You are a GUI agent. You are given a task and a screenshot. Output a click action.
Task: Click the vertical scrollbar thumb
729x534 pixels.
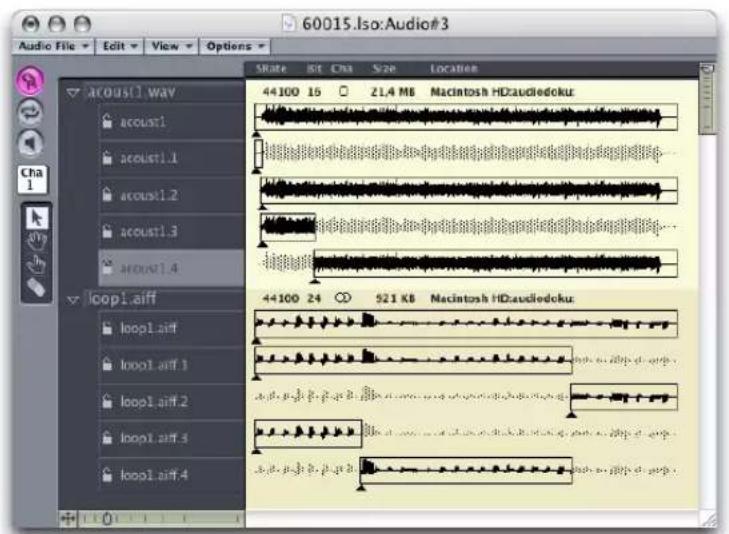click(706, 99)
